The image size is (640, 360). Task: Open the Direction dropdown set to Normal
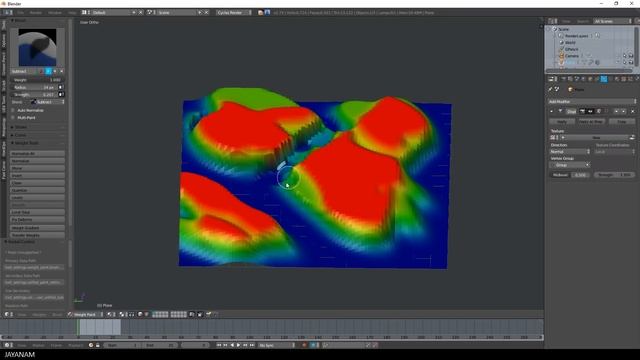click(570, 151)
